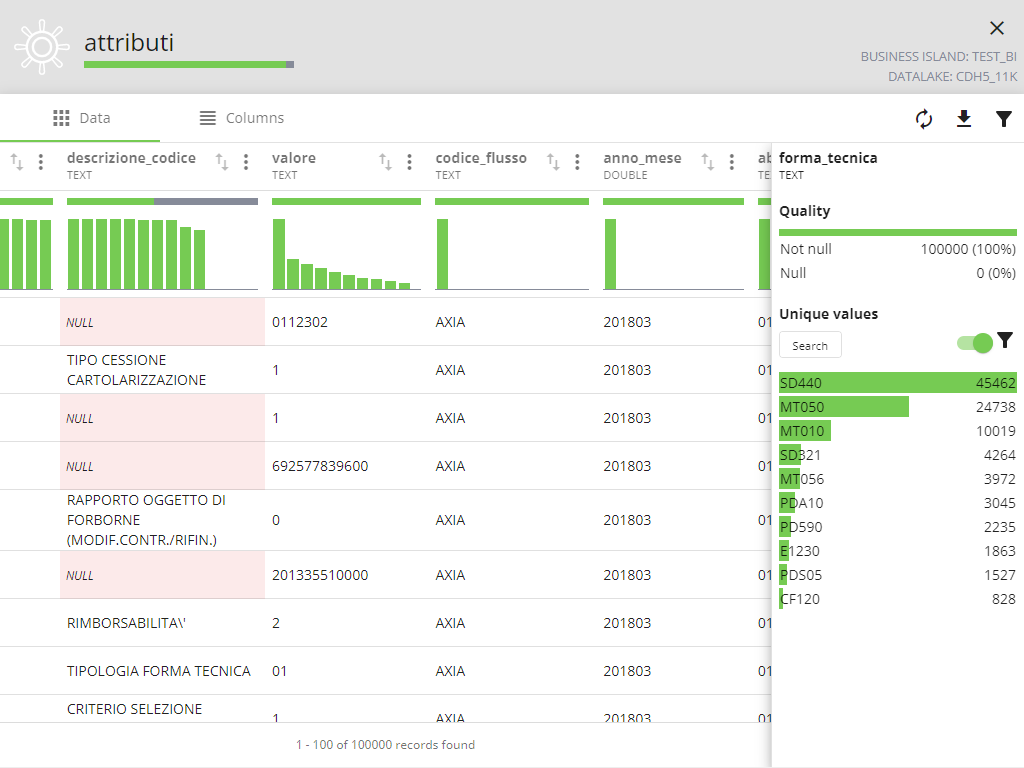This screenshot has height=768, width=1024.
Task: Click the unique values Search field
Action: 810,345
